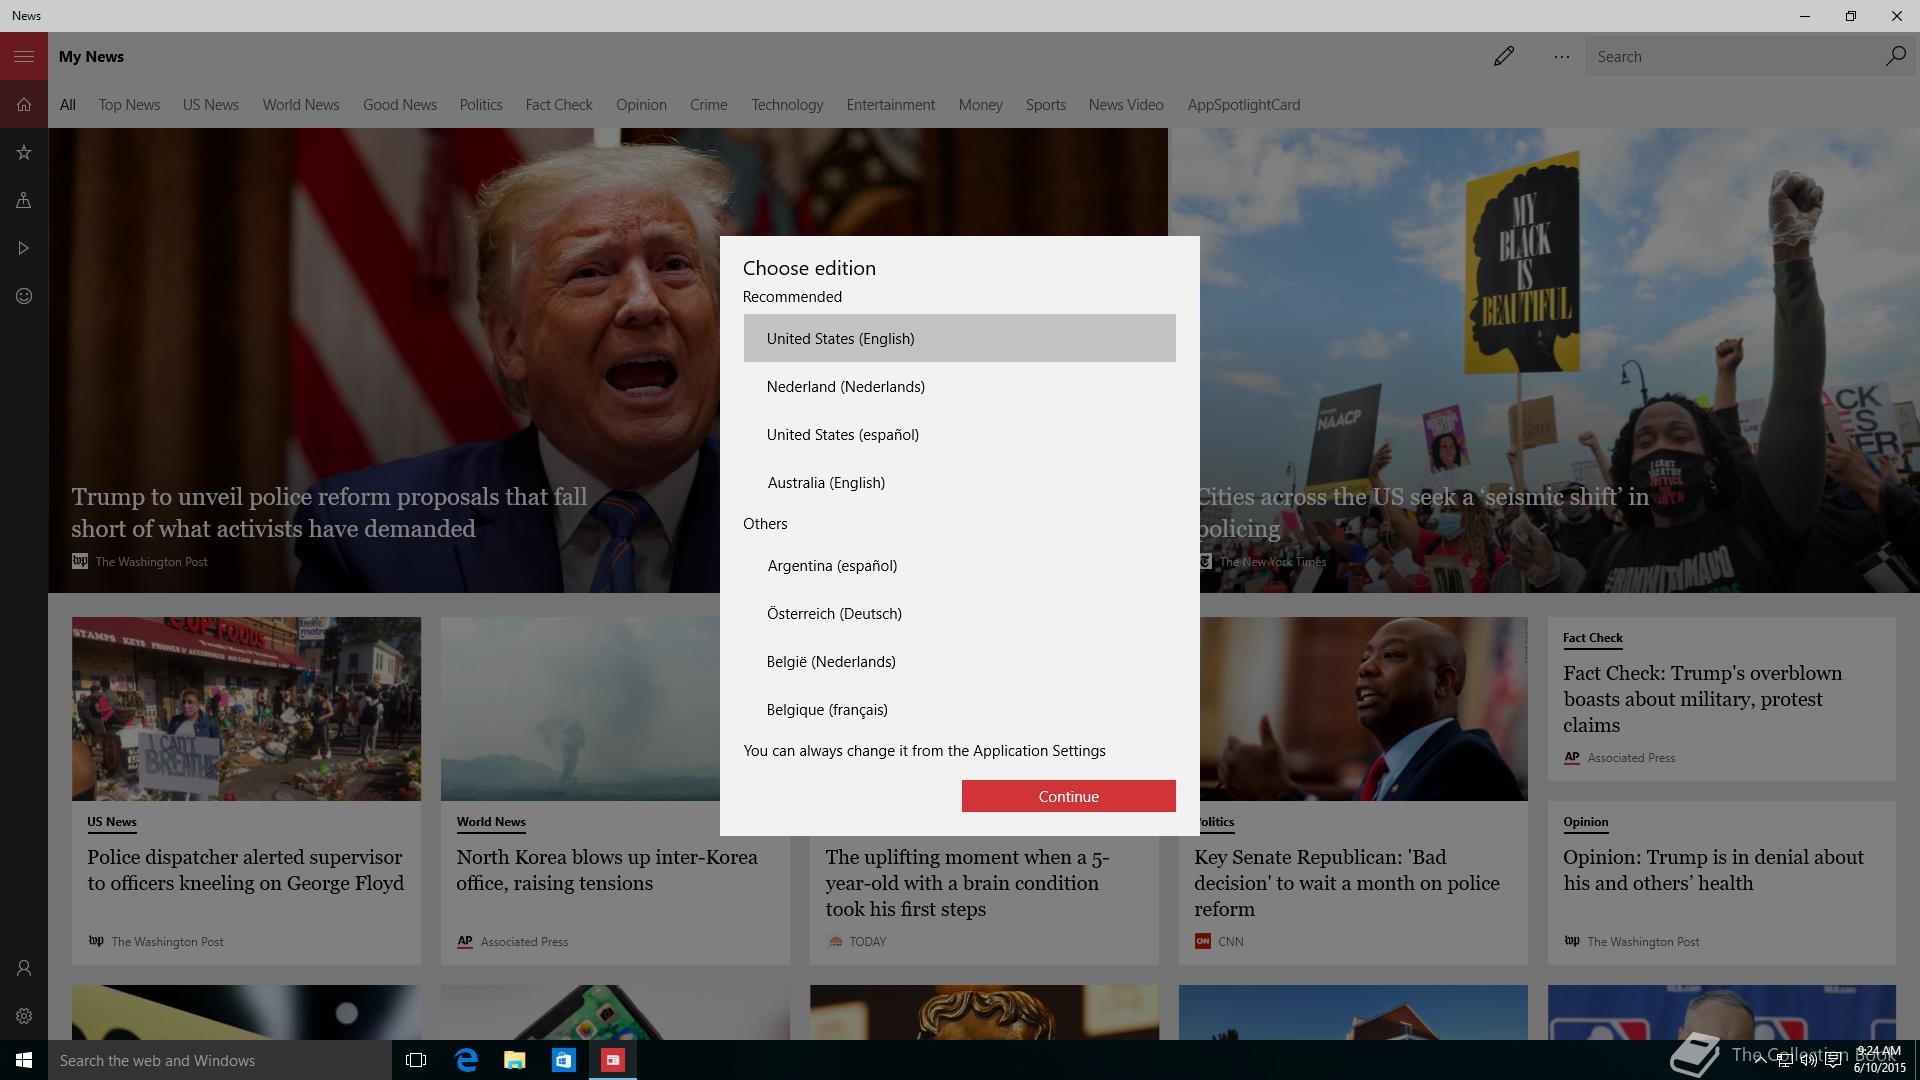The height and width of the screenshot is (1080, 1920).
Task: Select United States (español) edition
Action: (959, 434)
